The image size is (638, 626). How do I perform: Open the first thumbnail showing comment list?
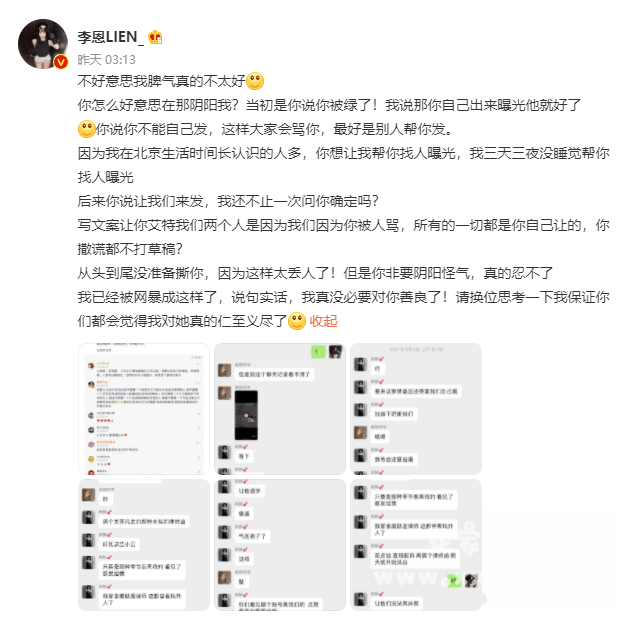[144, 409]
